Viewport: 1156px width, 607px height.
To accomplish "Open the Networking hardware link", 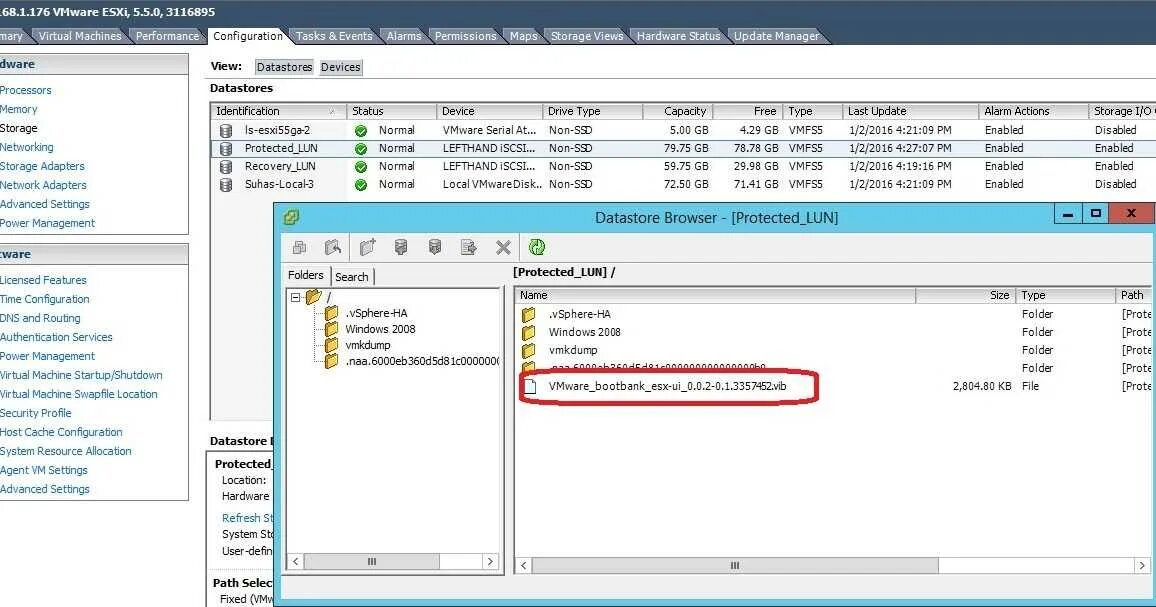I will click(27, 148).
